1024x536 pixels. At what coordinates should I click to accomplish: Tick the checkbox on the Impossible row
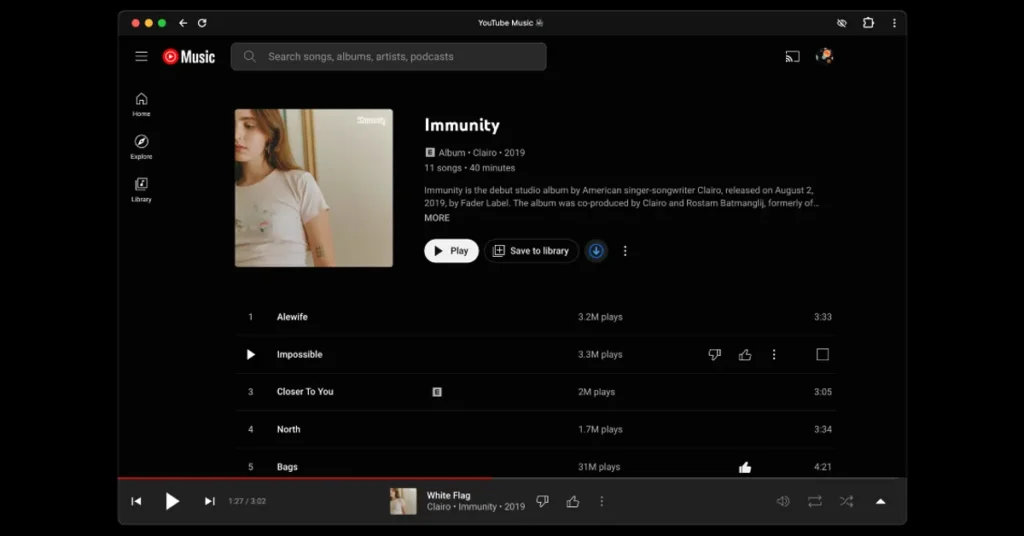click(822, 355)
